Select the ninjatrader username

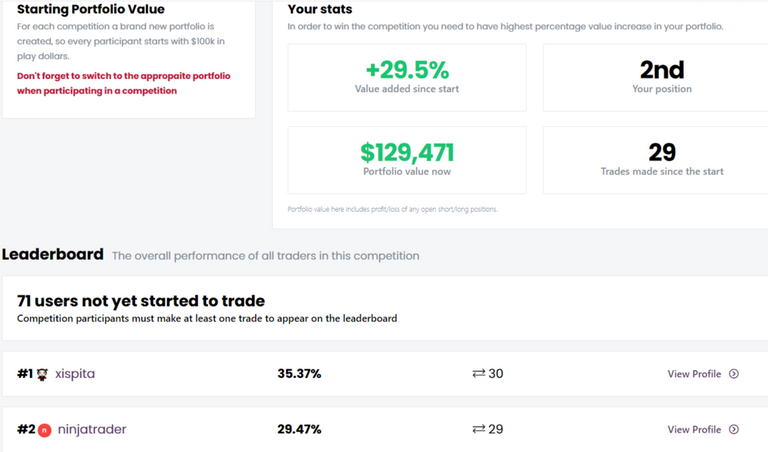(x=92, y=429)
